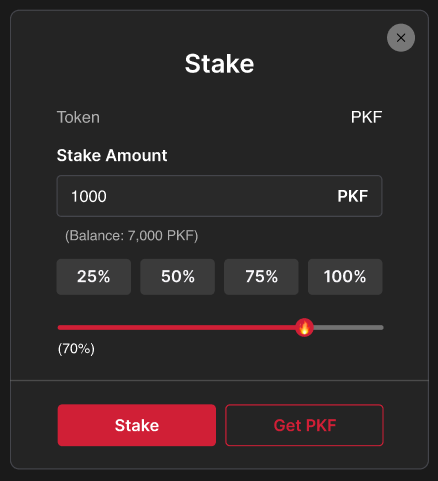Confirm with the red Stake button
Image resolution: width=438 pixels, height=481 pixels.
137,425
